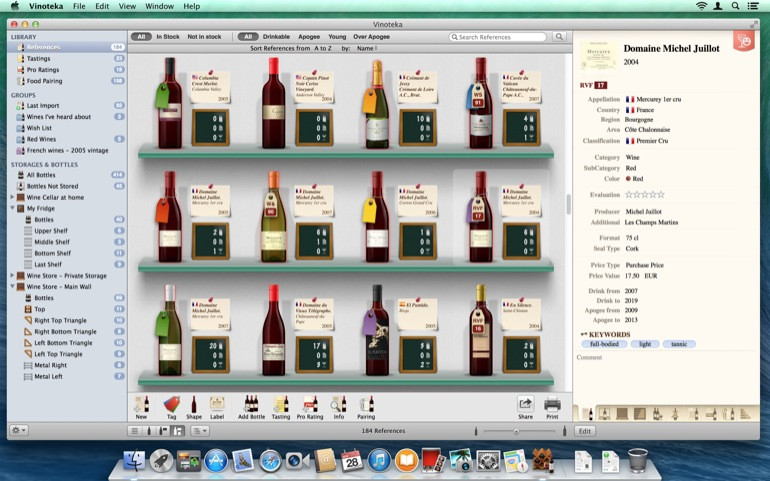Open the Window menu
Image resolution: width=770 pixels, height=481 pixels.
point(159,6)
